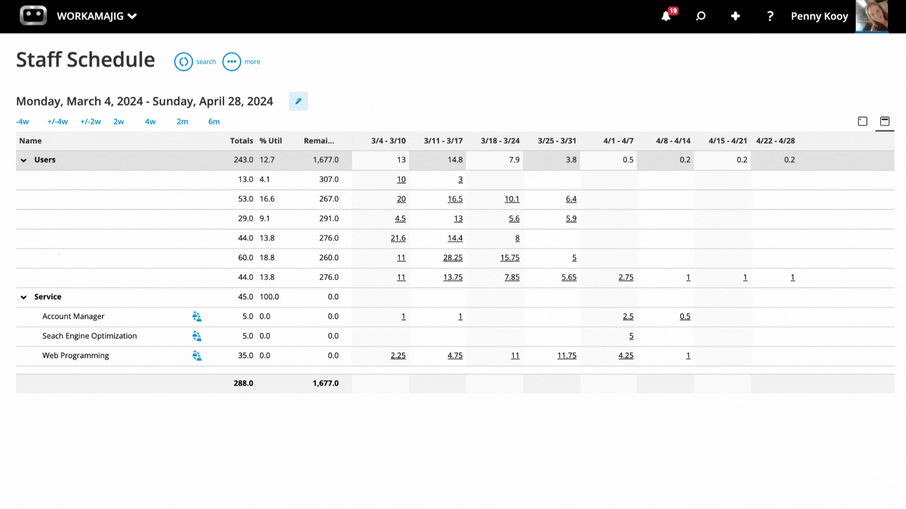Select the underlined header-bar view toggle
The width and height of the screenshot is (906, 509).
click(x=885, y=121)
